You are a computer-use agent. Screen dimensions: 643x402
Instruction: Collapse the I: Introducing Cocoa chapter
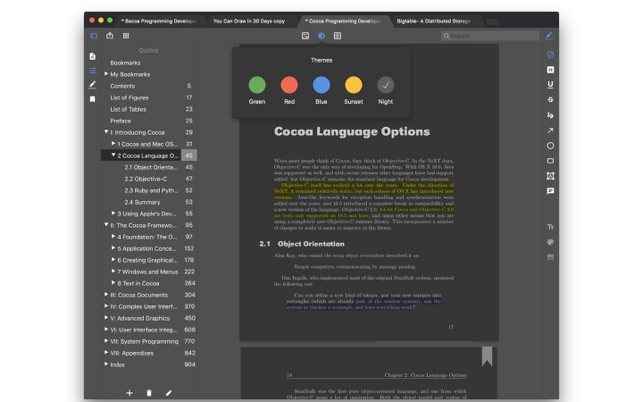point(106,132)
